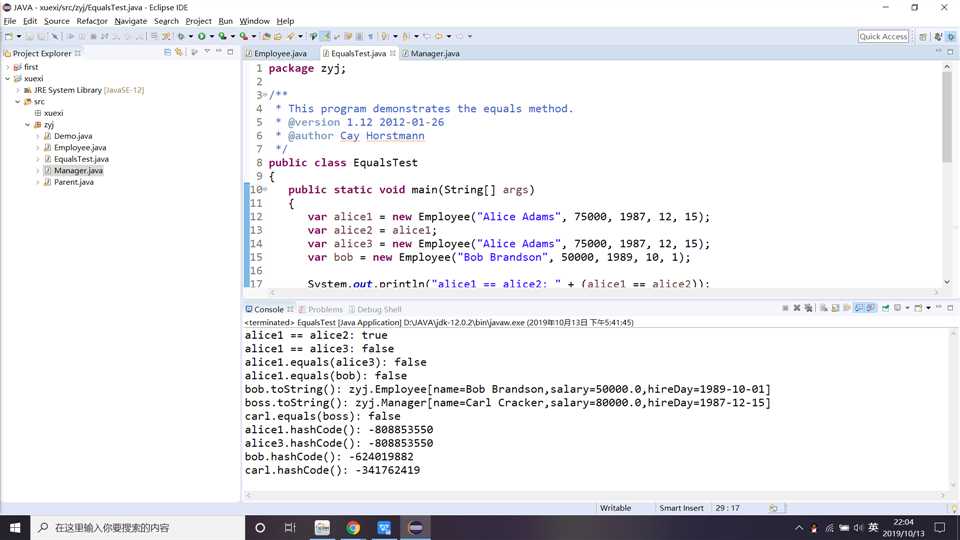This screenshot has width=960, height=540.
Task: Fold the main method at line 10
Action: (265, 190)
